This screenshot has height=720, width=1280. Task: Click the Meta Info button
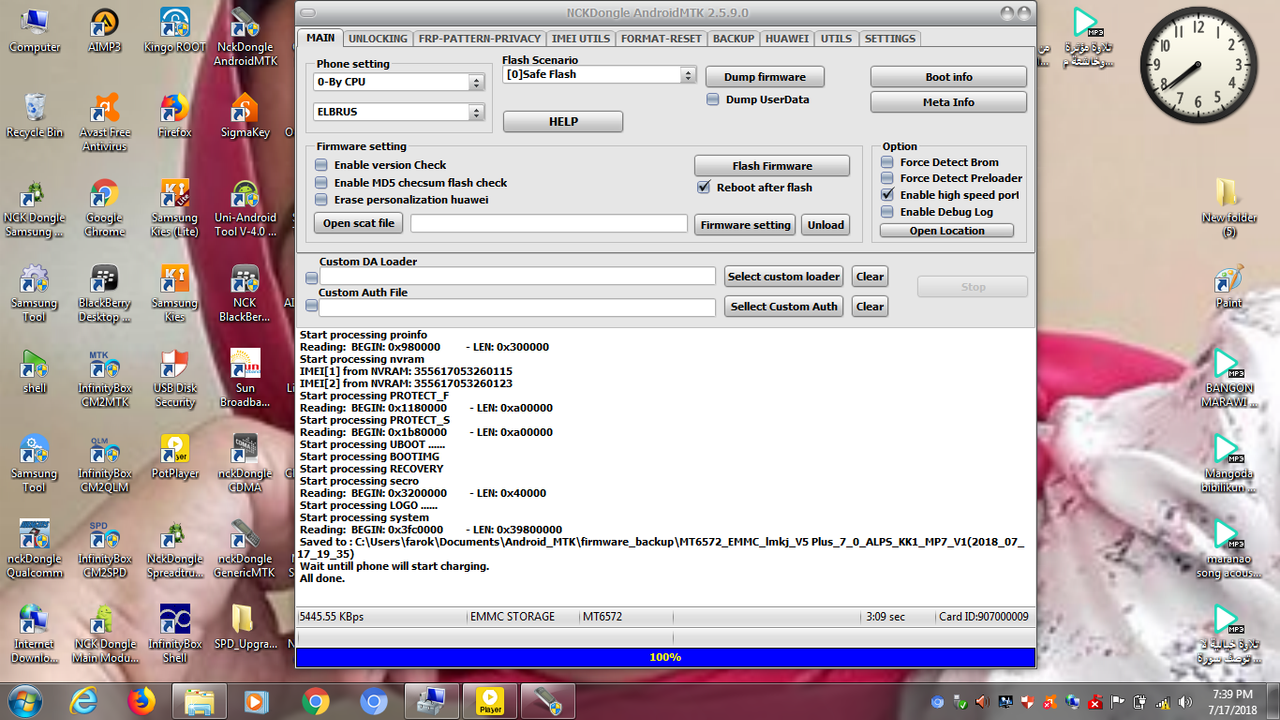(948, 102)
